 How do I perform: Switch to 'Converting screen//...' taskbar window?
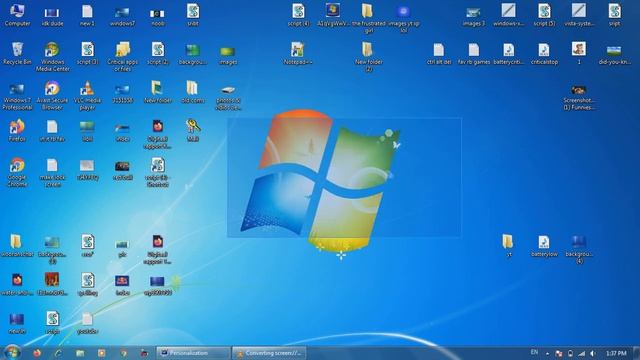(x=269, y=353)
